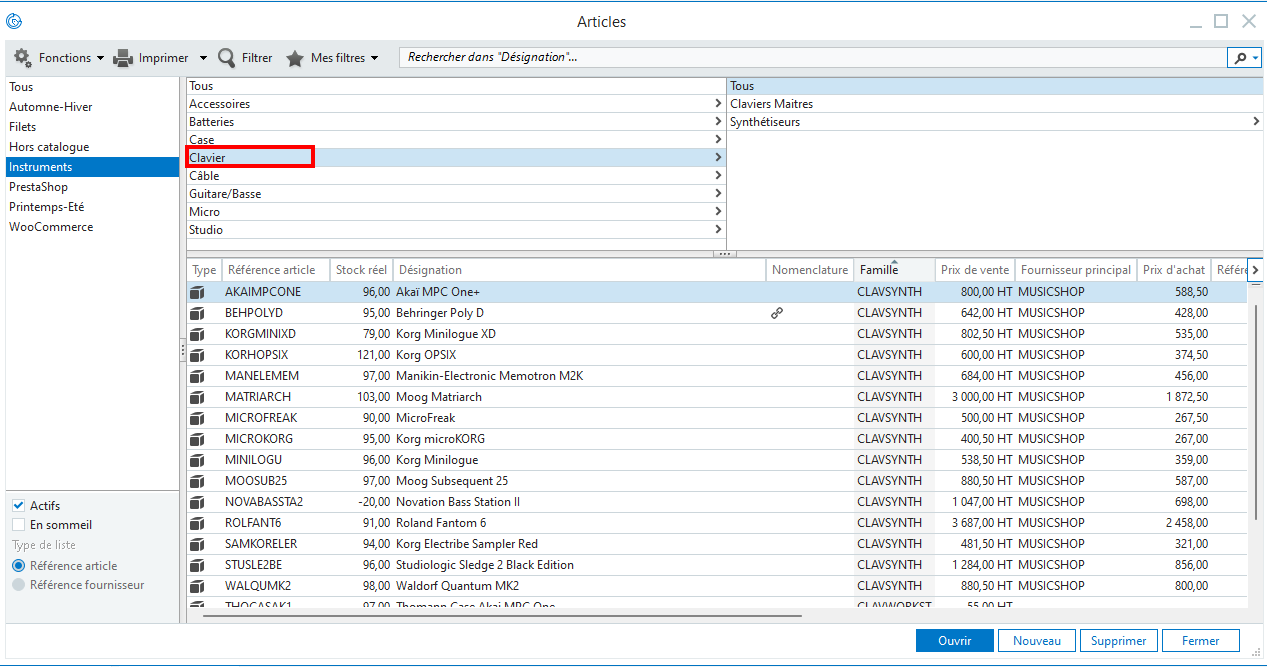
Task: Click the Nouveau button
Action: point(1036,641)
